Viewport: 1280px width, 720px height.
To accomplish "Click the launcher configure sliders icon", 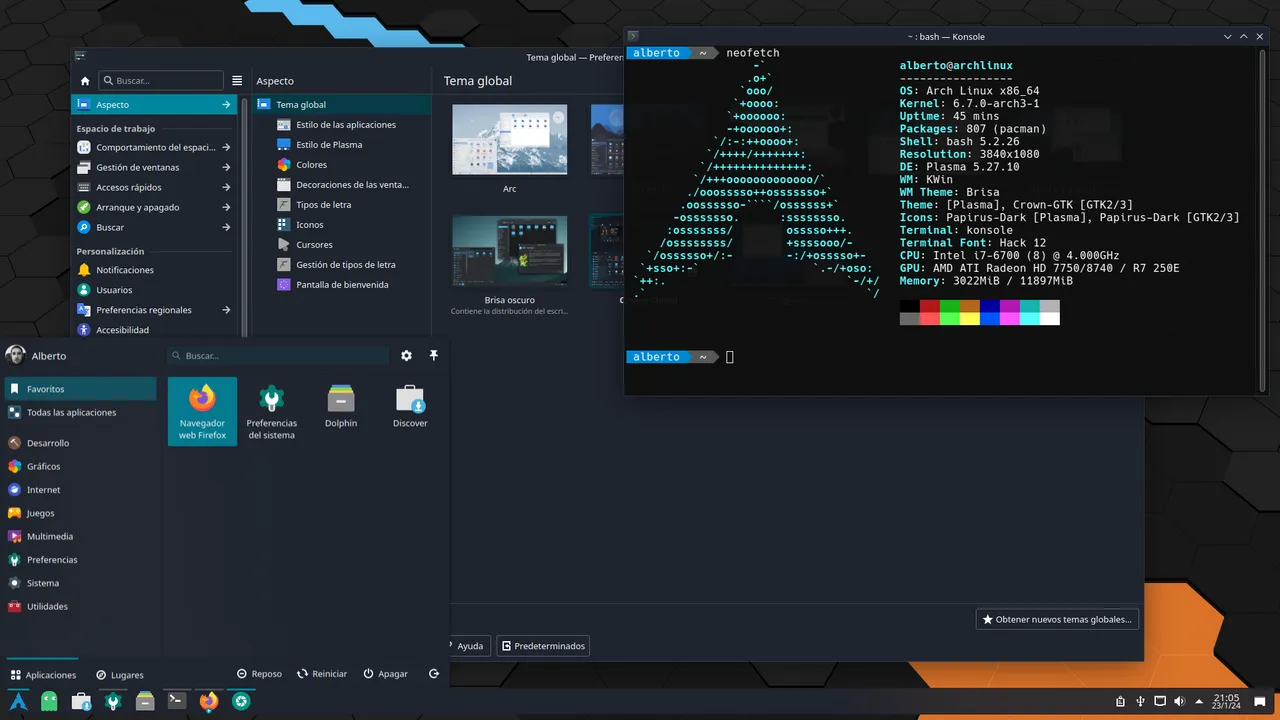I will pyautogui.click(x=406, y=355).
